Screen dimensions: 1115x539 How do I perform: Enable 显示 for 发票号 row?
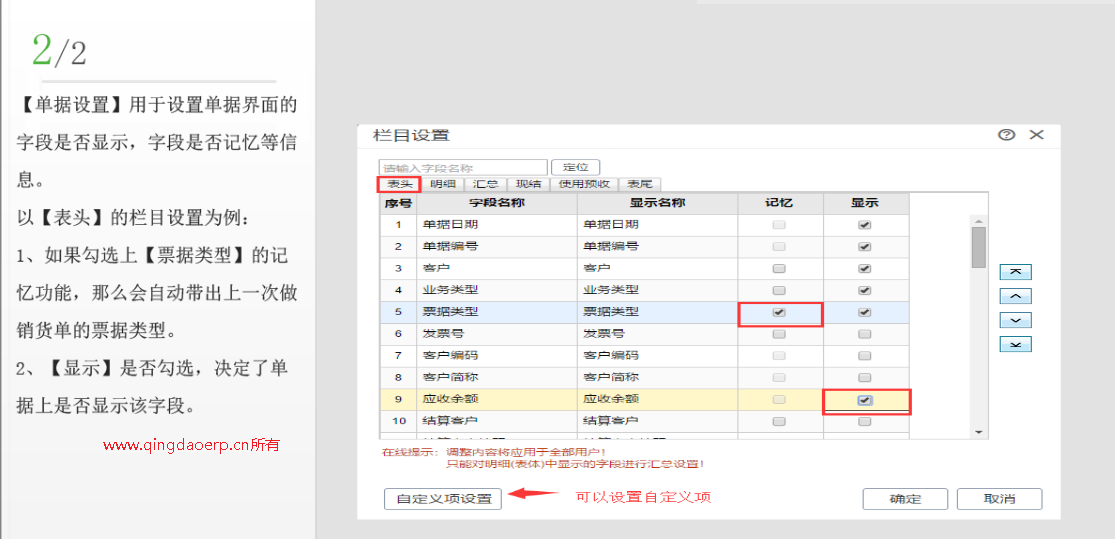click(865, 334)
